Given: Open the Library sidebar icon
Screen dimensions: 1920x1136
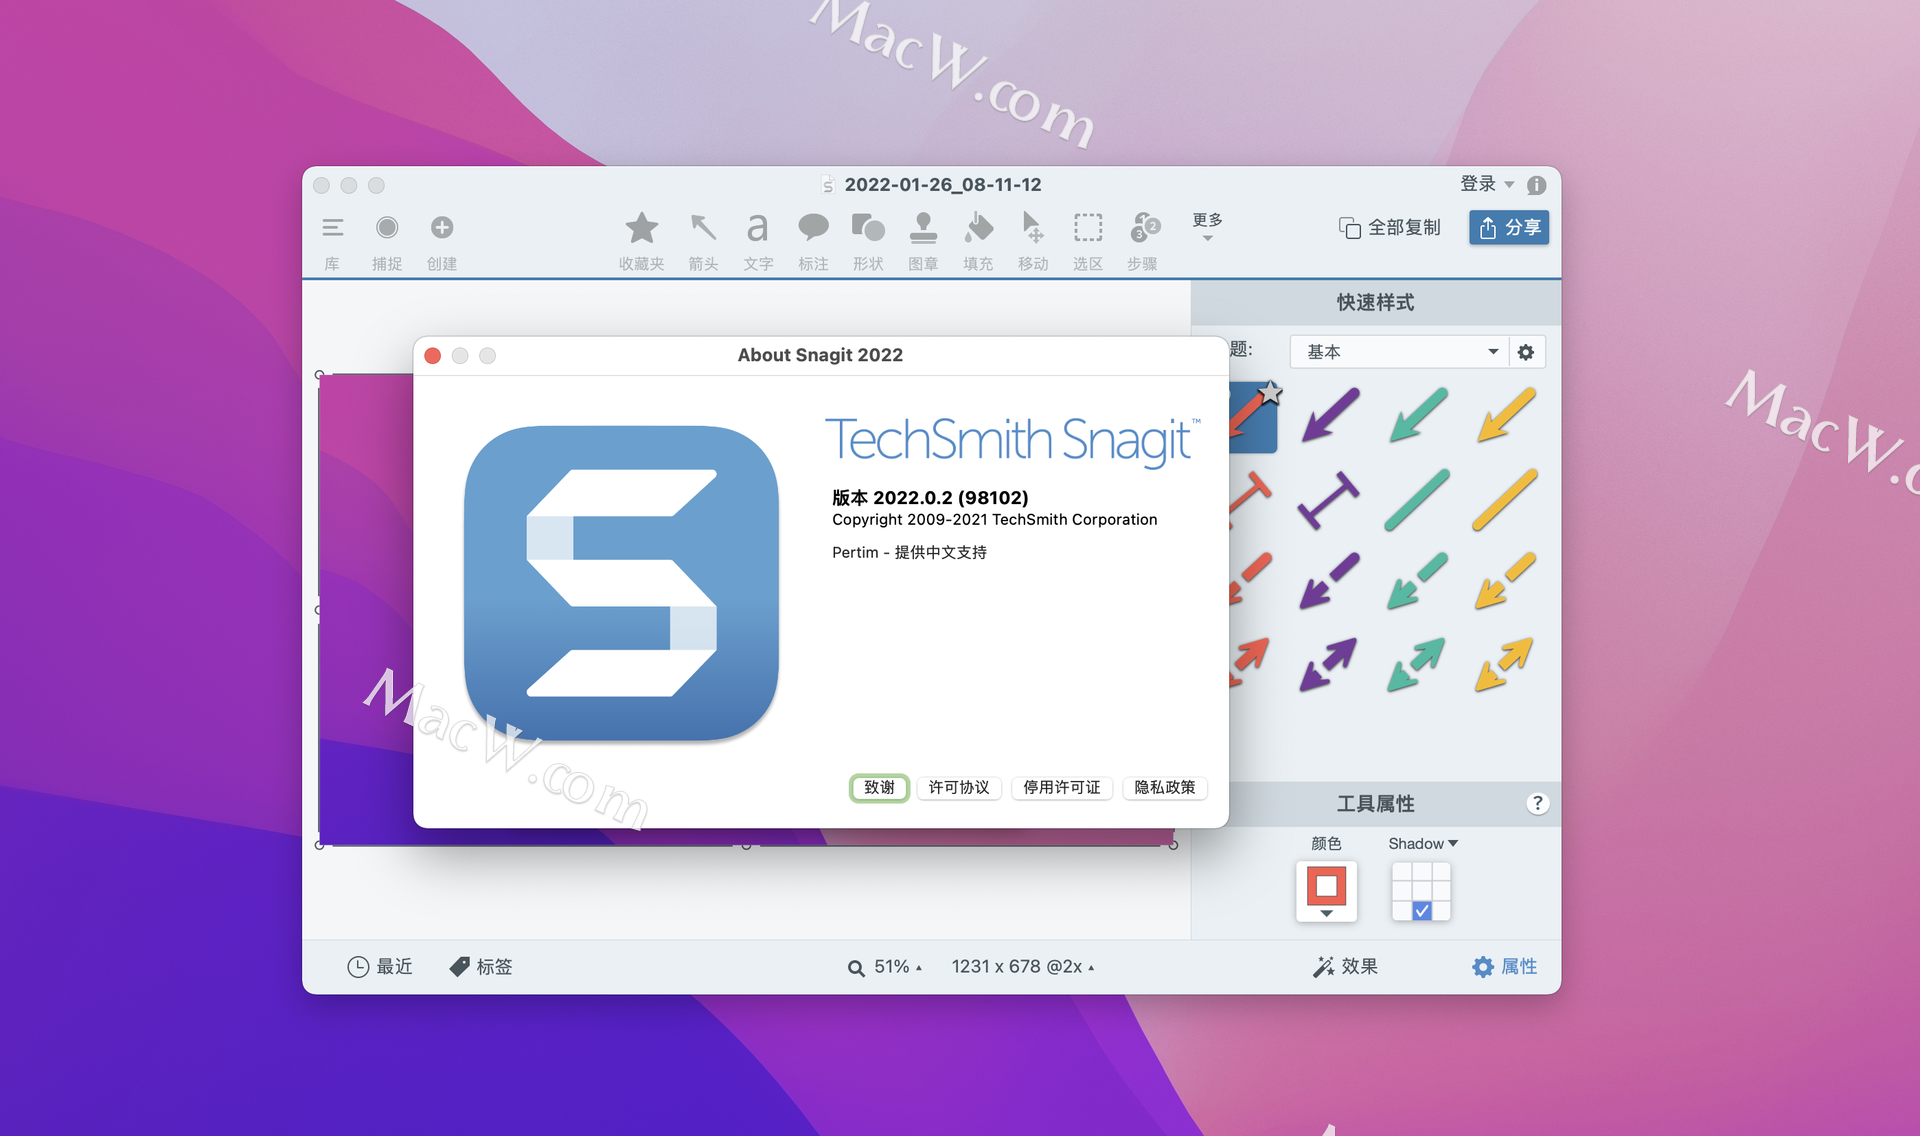Looking at the screenshot, I should click(333, 228).
